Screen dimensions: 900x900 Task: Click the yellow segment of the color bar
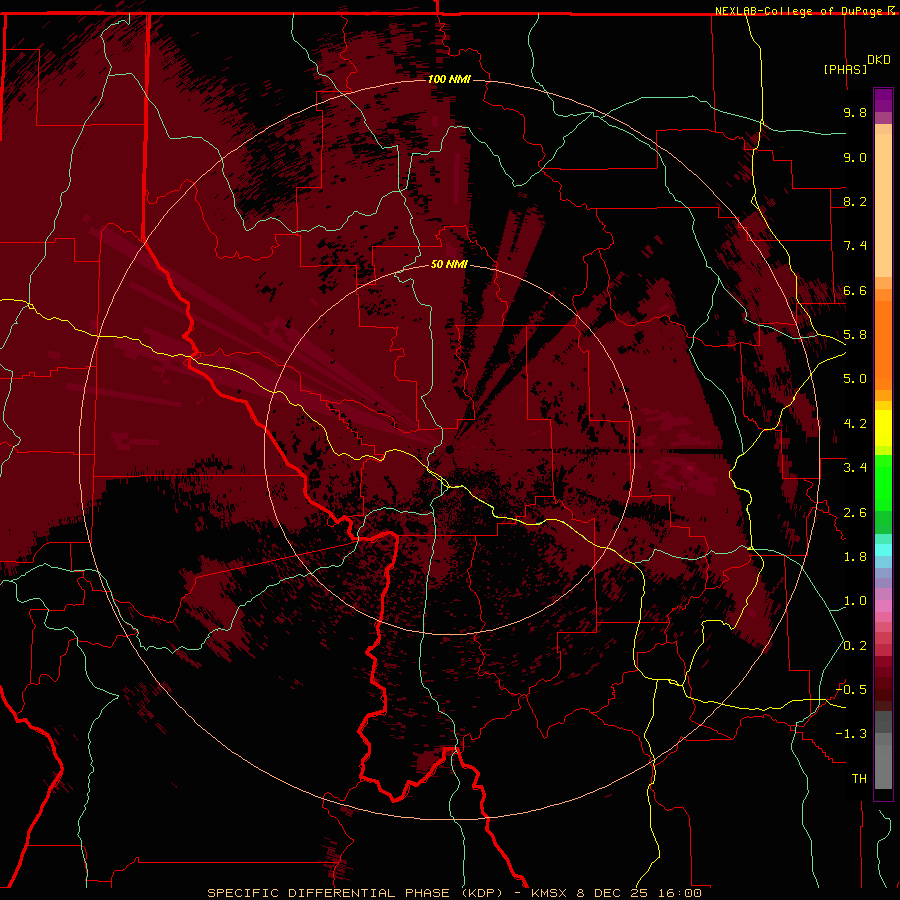(883, 428)
